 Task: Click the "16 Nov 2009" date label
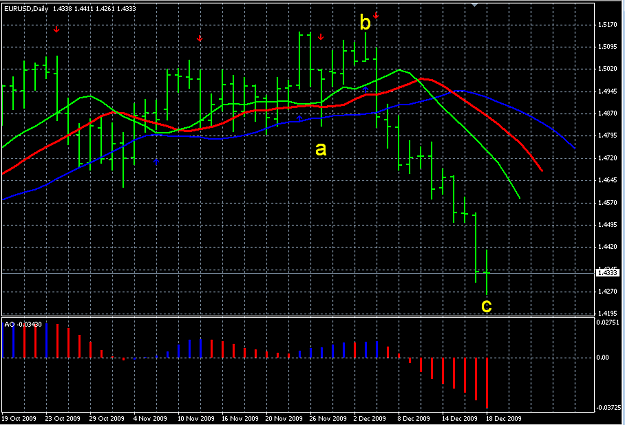coord(240,419)
